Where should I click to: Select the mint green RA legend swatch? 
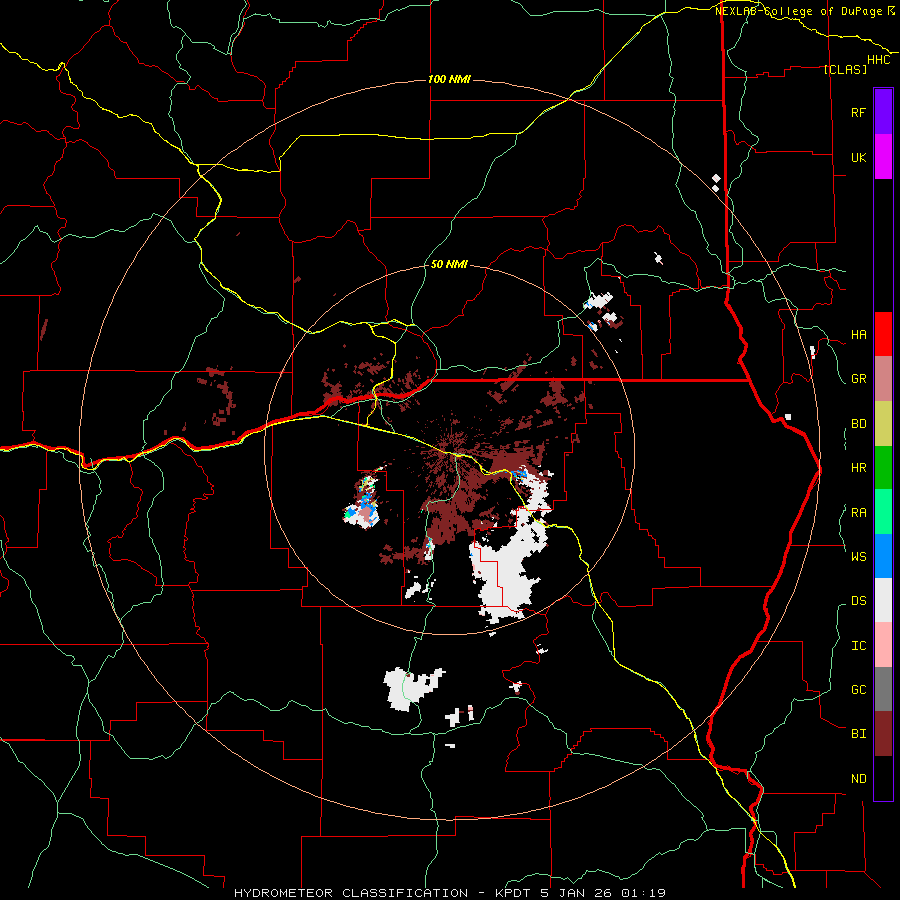(883, 512)
